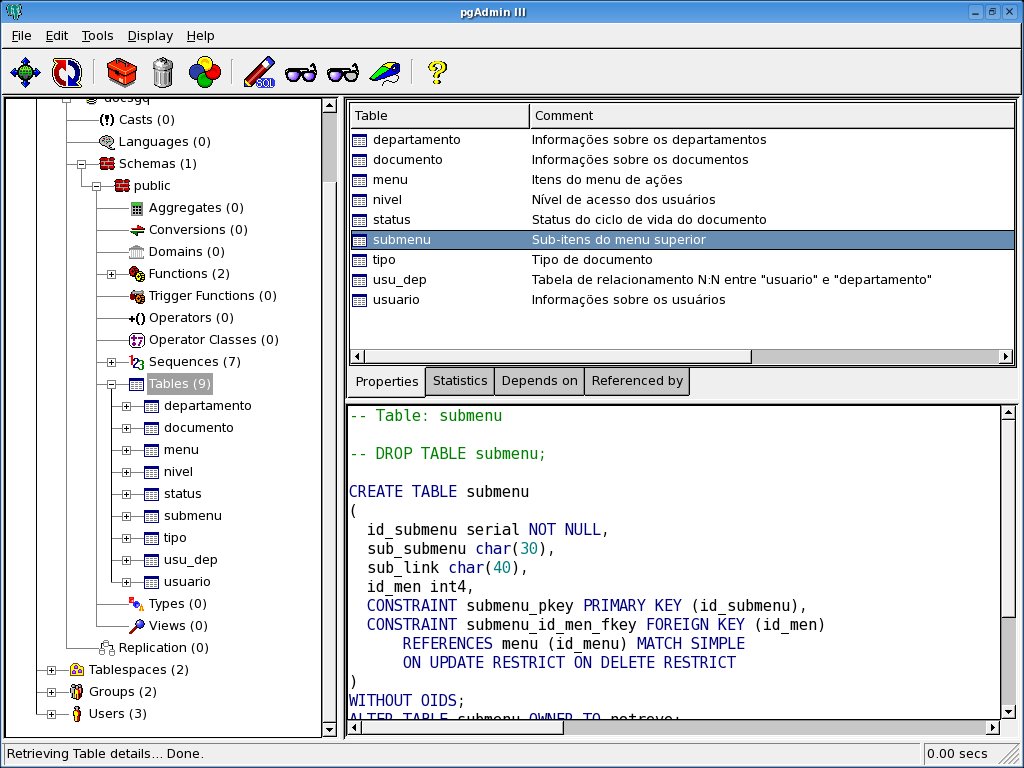
Task: Open the properties colored circles icon
Action: coord(204,72)
